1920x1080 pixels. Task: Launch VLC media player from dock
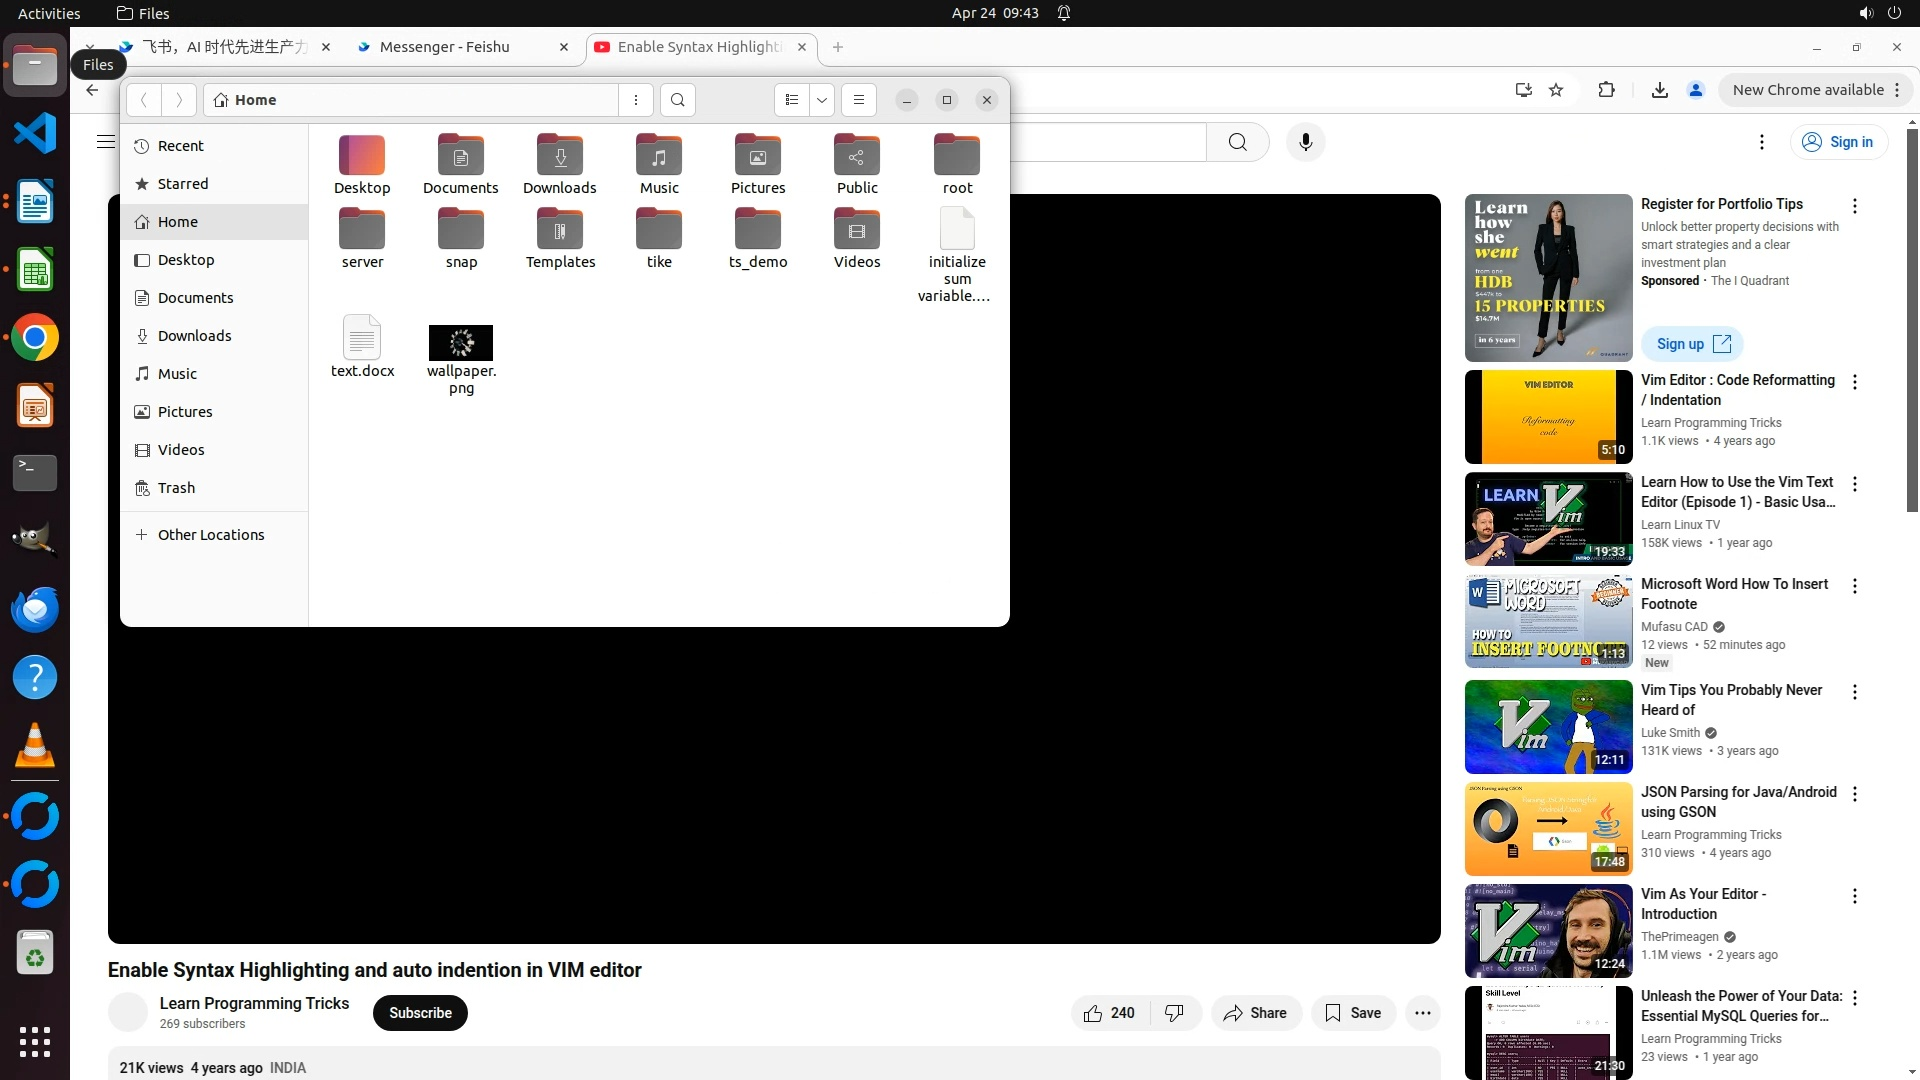[35, 746]
